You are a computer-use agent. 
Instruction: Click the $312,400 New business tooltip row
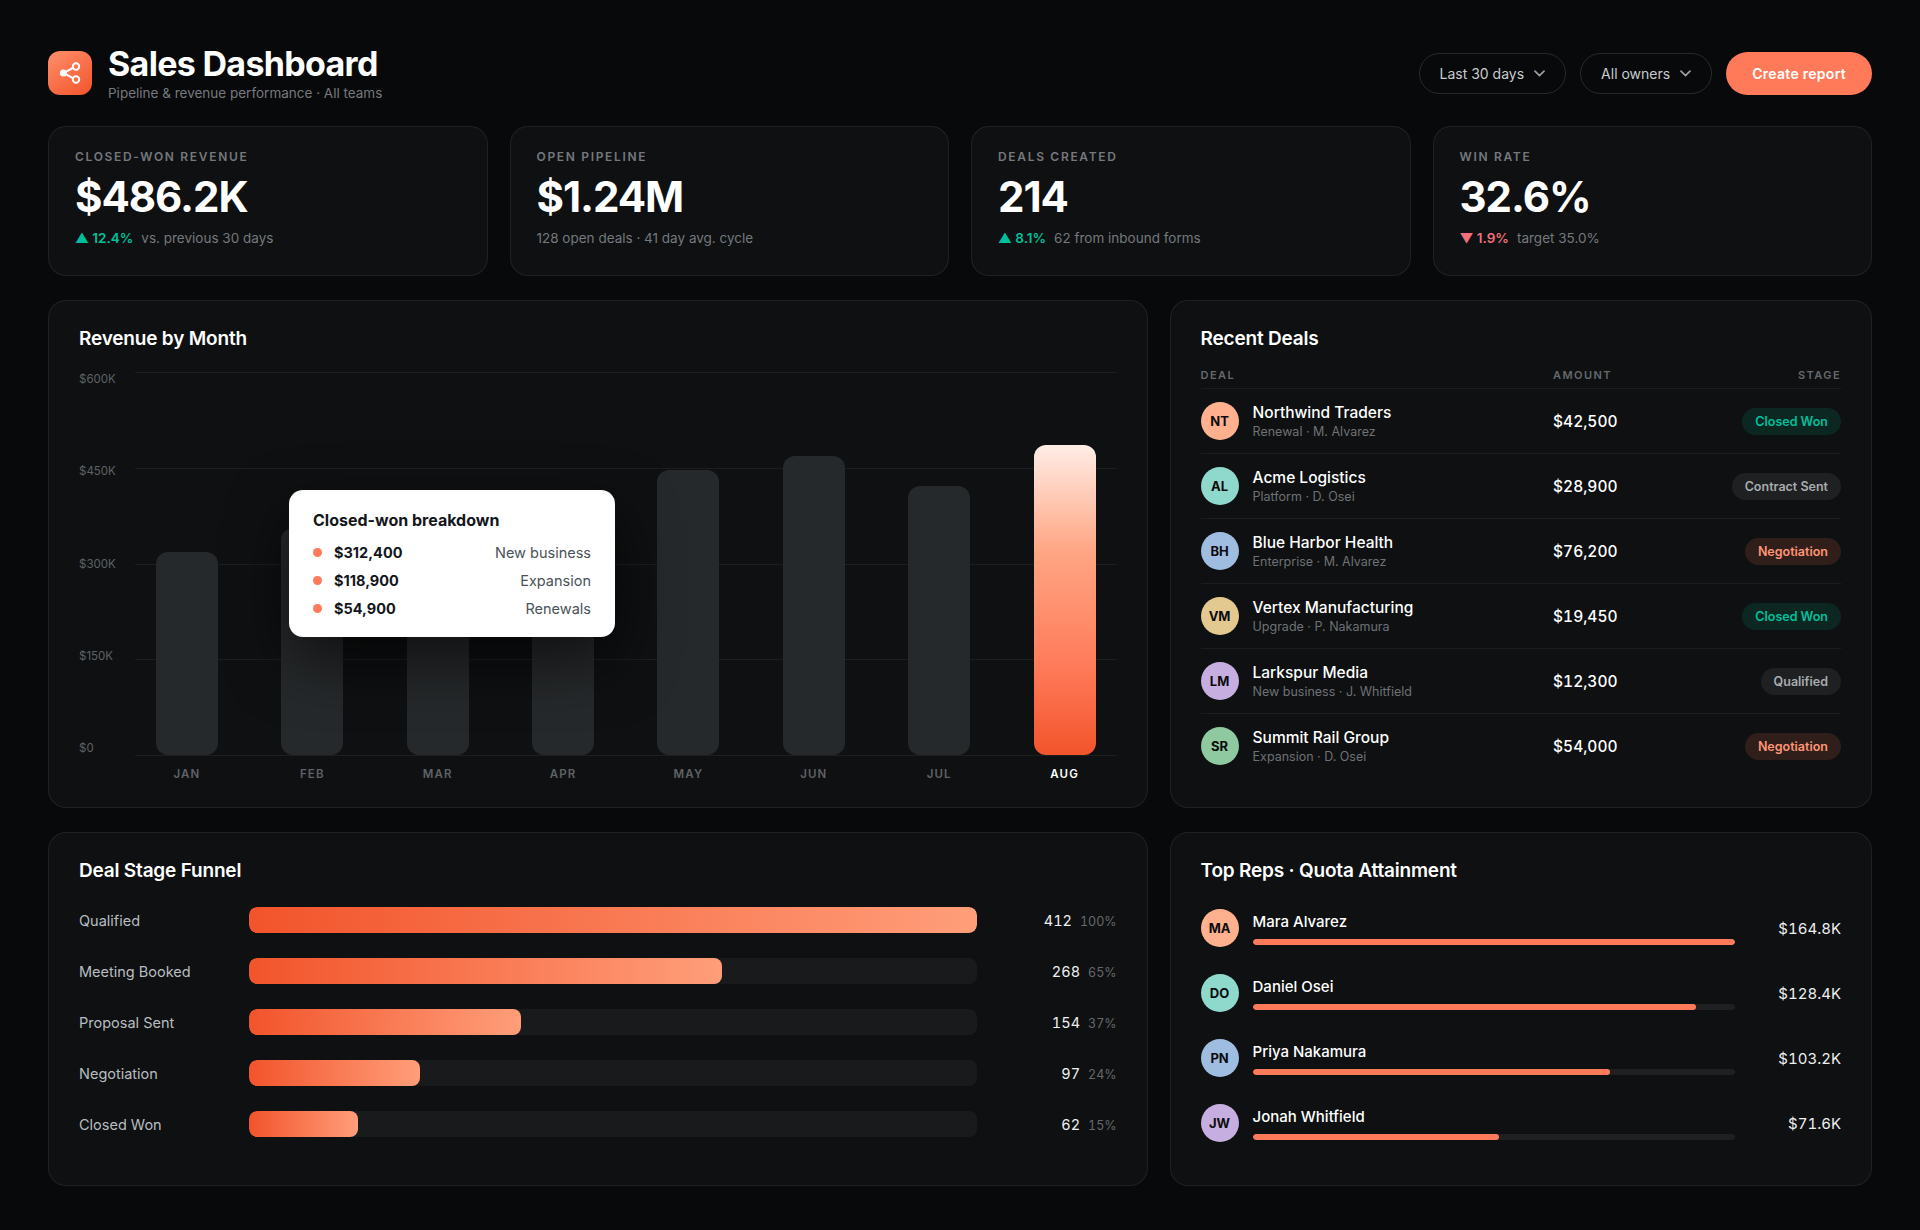tap(451, 553)
